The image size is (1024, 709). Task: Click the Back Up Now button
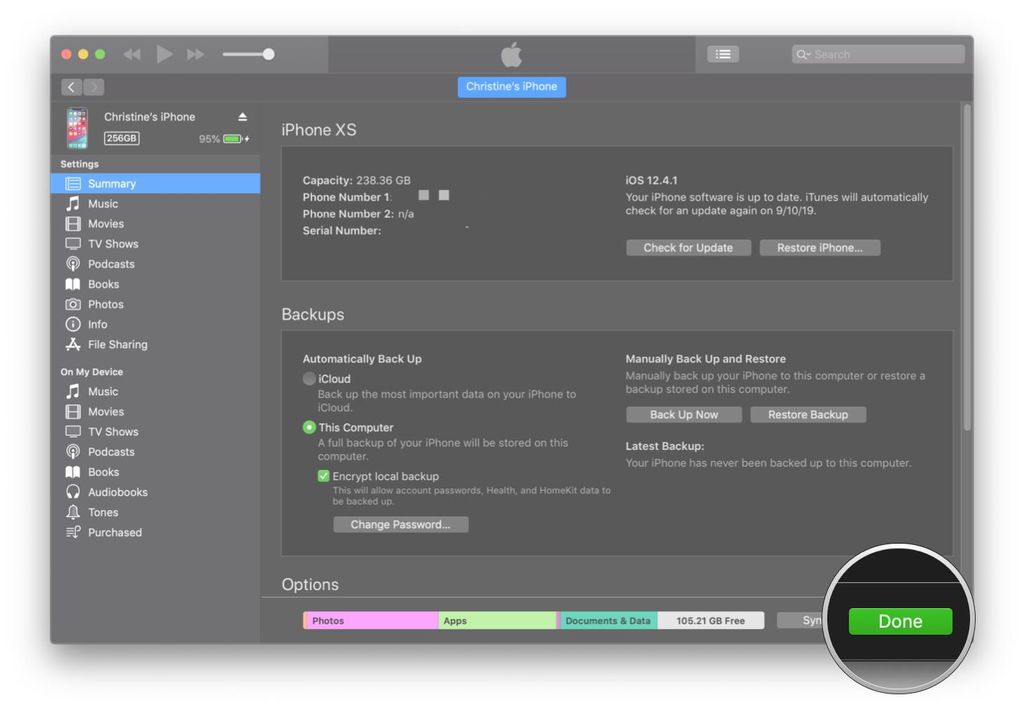[683, 414]
